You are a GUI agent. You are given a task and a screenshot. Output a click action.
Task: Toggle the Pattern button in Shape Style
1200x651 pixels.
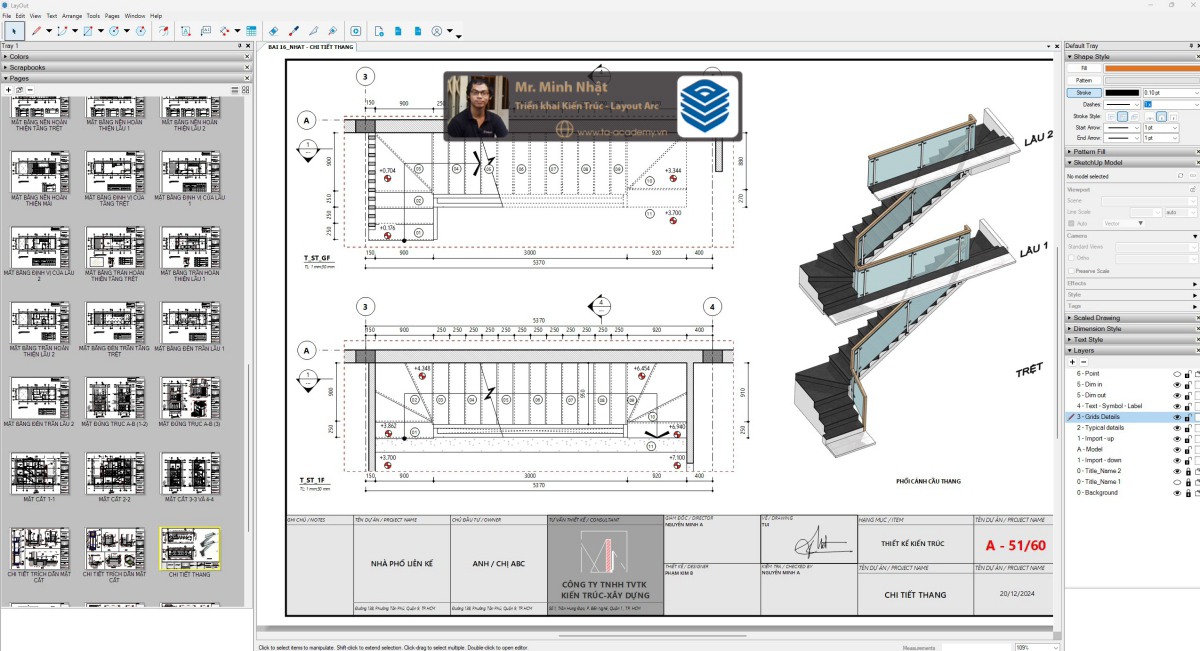[1084, 80]
